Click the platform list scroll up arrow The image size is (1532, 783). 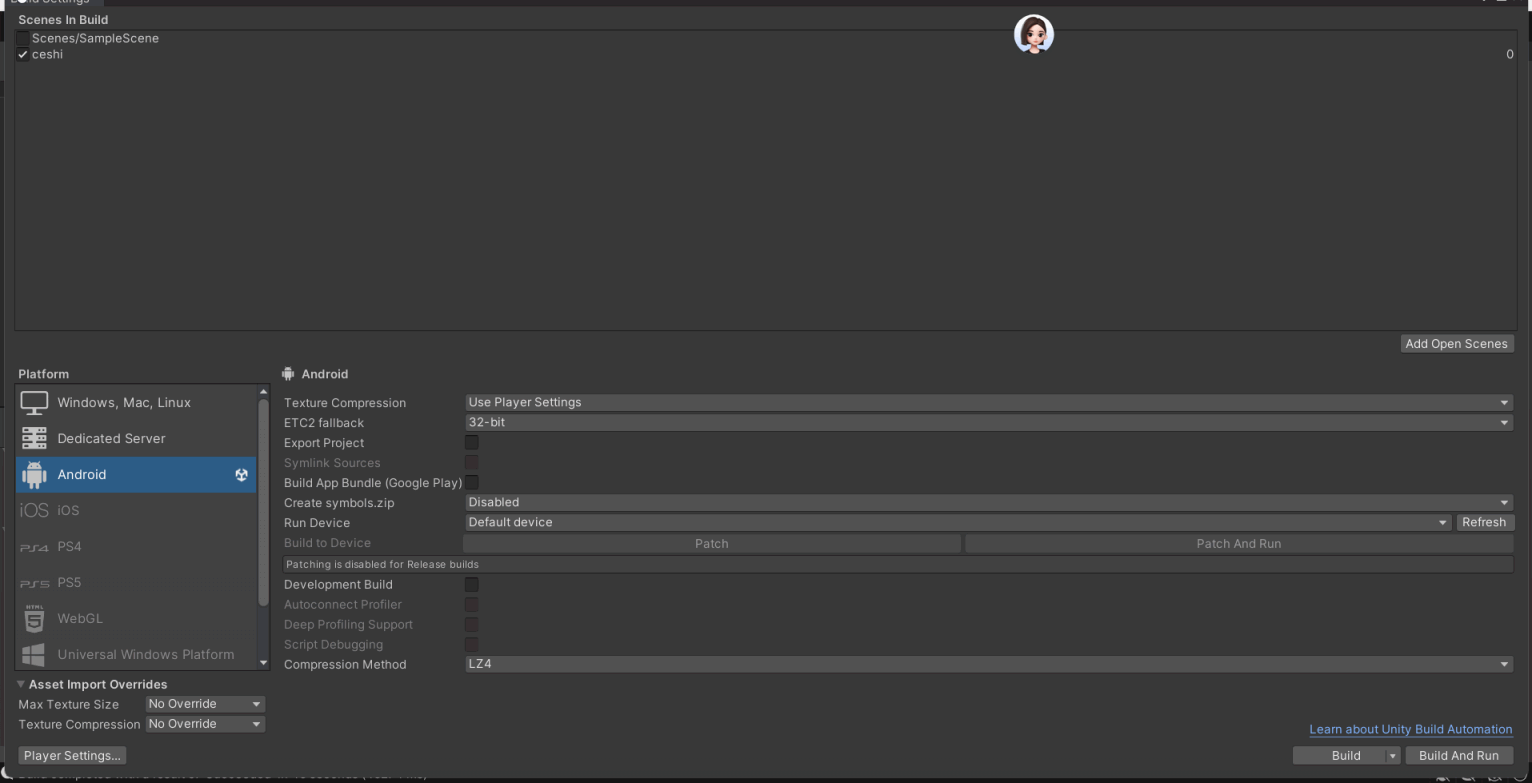[264, 391]
